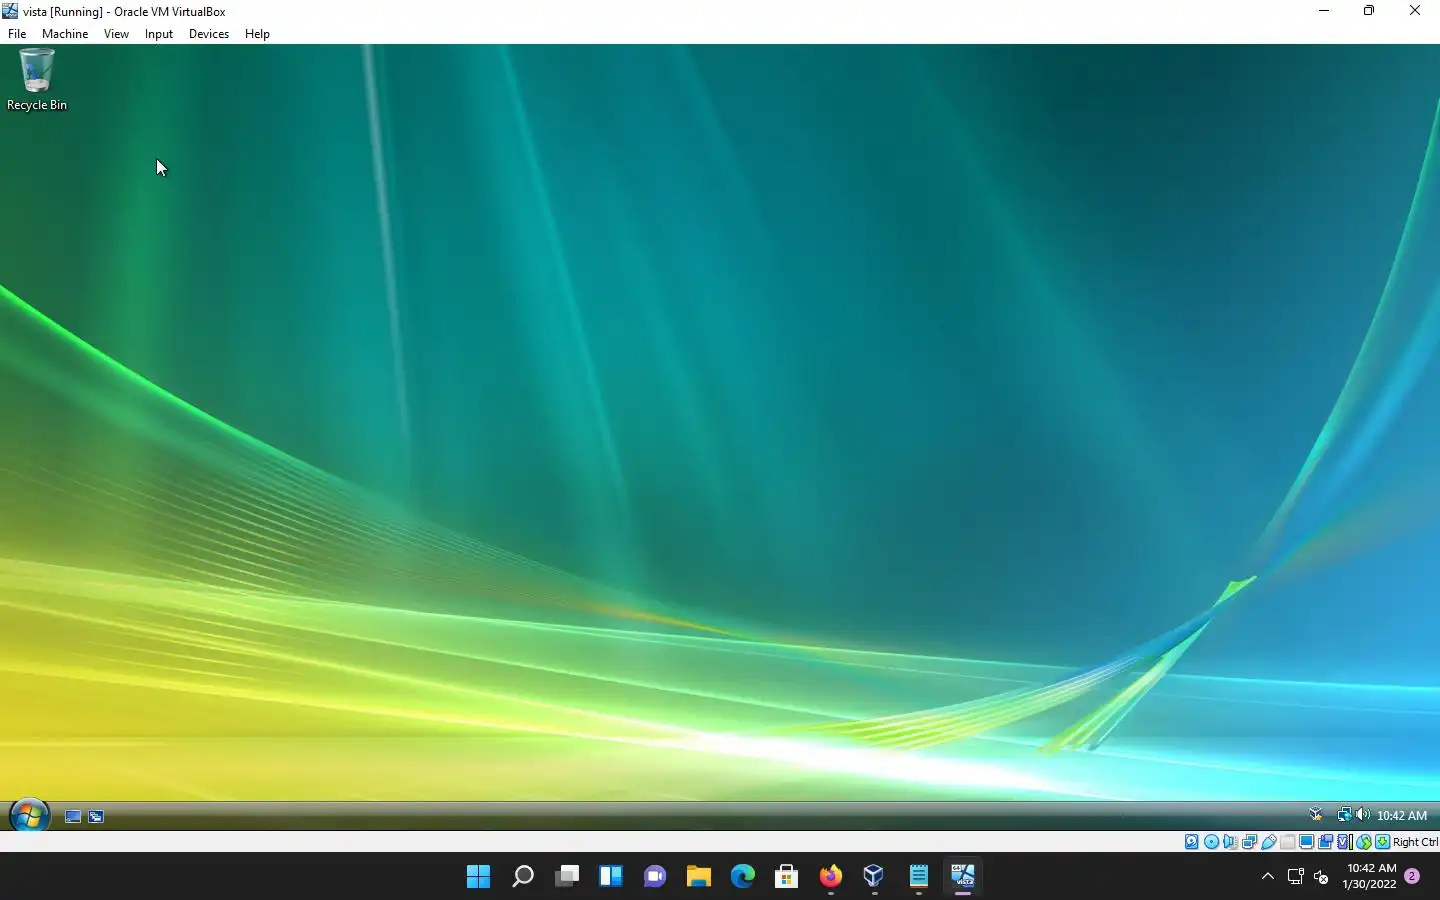Open the Recycle Bin desktop icon
The width and height of the screenshot is (1440, 900).
[36, 80]
